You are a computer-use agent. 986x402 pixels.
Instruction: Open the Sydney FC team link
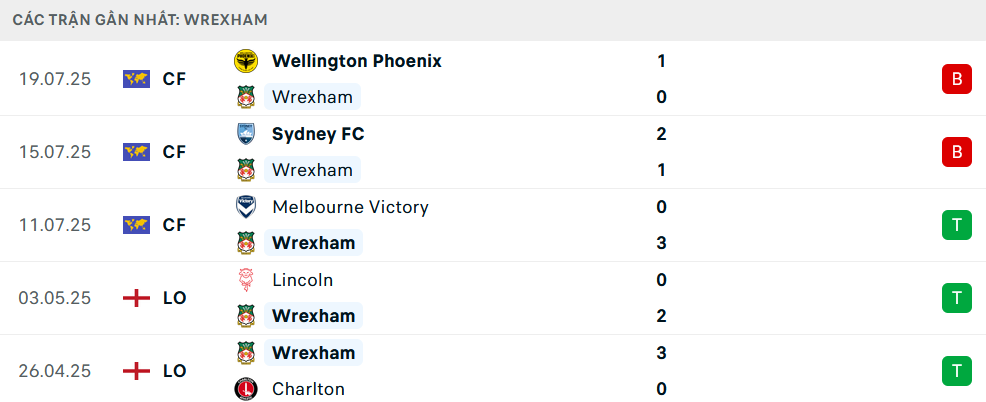pos(318,134)
